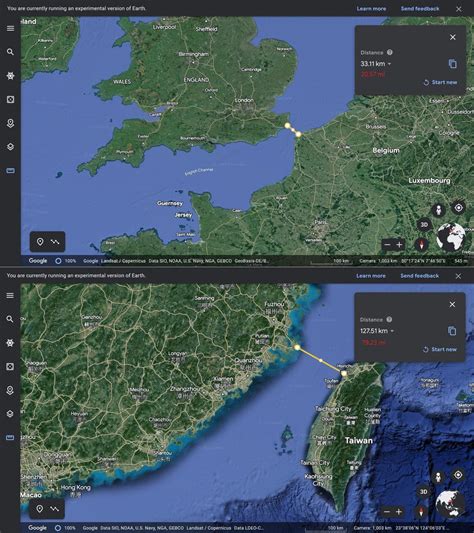The width and height of the screenshot is (474, 533).
Task: Click the measurement endpoint on the Fujian coast
Action: pos(297,347)
